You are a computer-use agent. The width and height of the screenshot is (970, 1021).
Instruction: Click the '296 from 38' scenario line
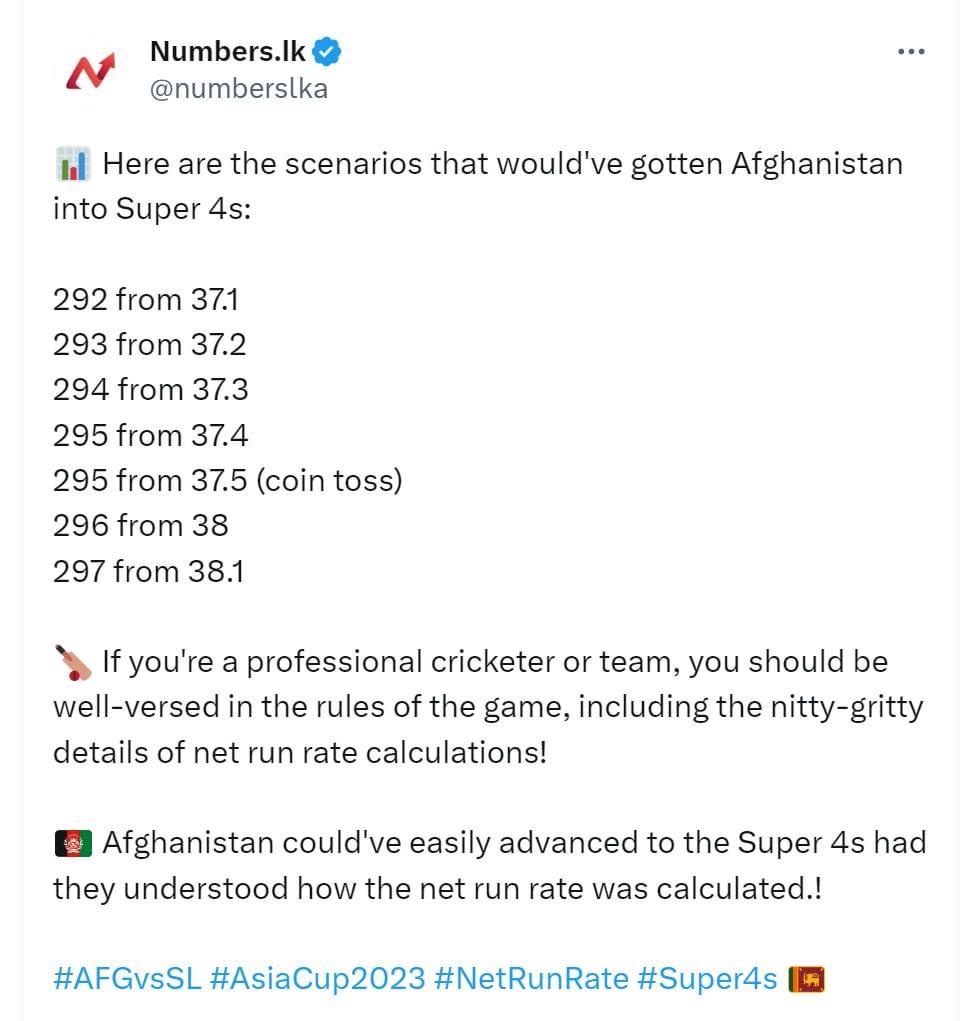point(141,525)
